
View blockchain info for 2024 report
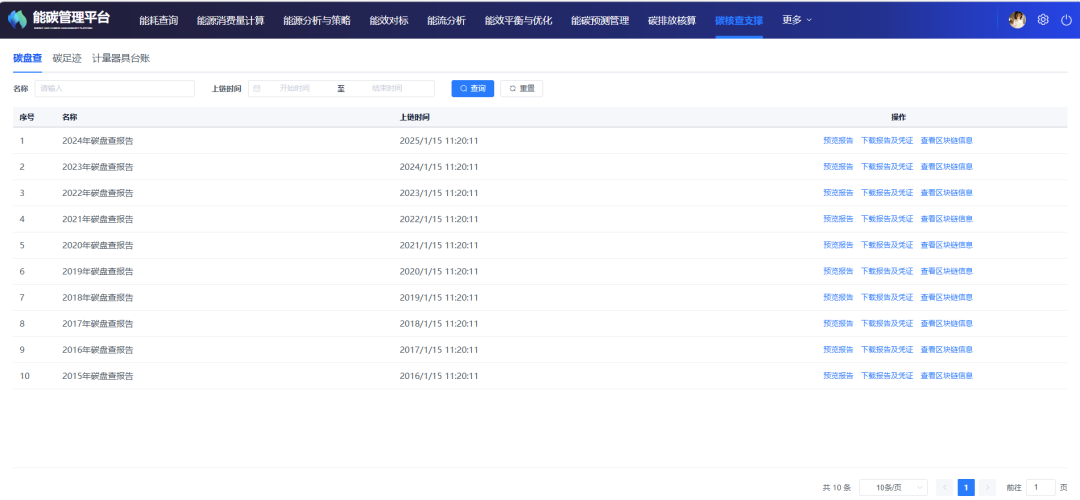click(947, 140)
